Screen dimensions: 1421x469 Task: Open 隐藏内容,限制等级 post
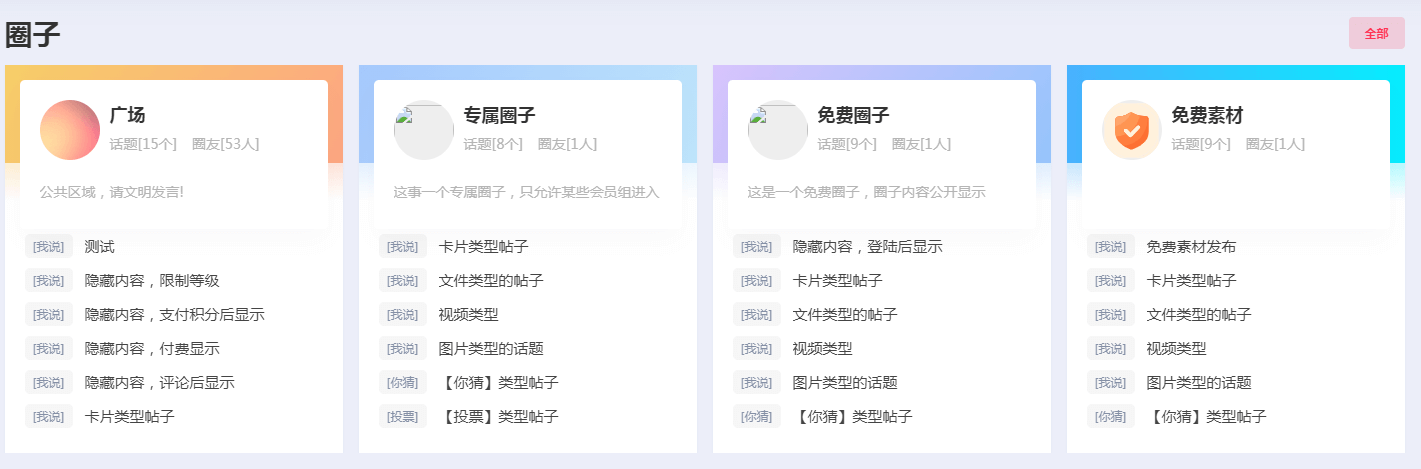tap(152, 281)
